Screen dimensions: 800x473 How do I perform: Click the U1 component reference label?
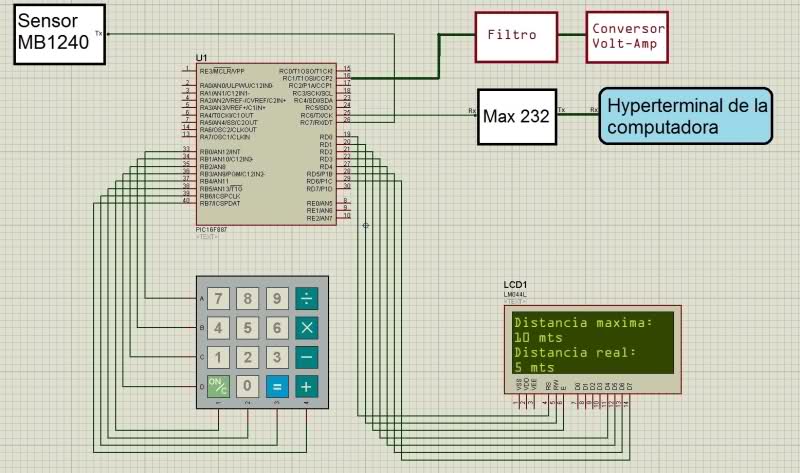pyautogui.click(x=202, y=58)
